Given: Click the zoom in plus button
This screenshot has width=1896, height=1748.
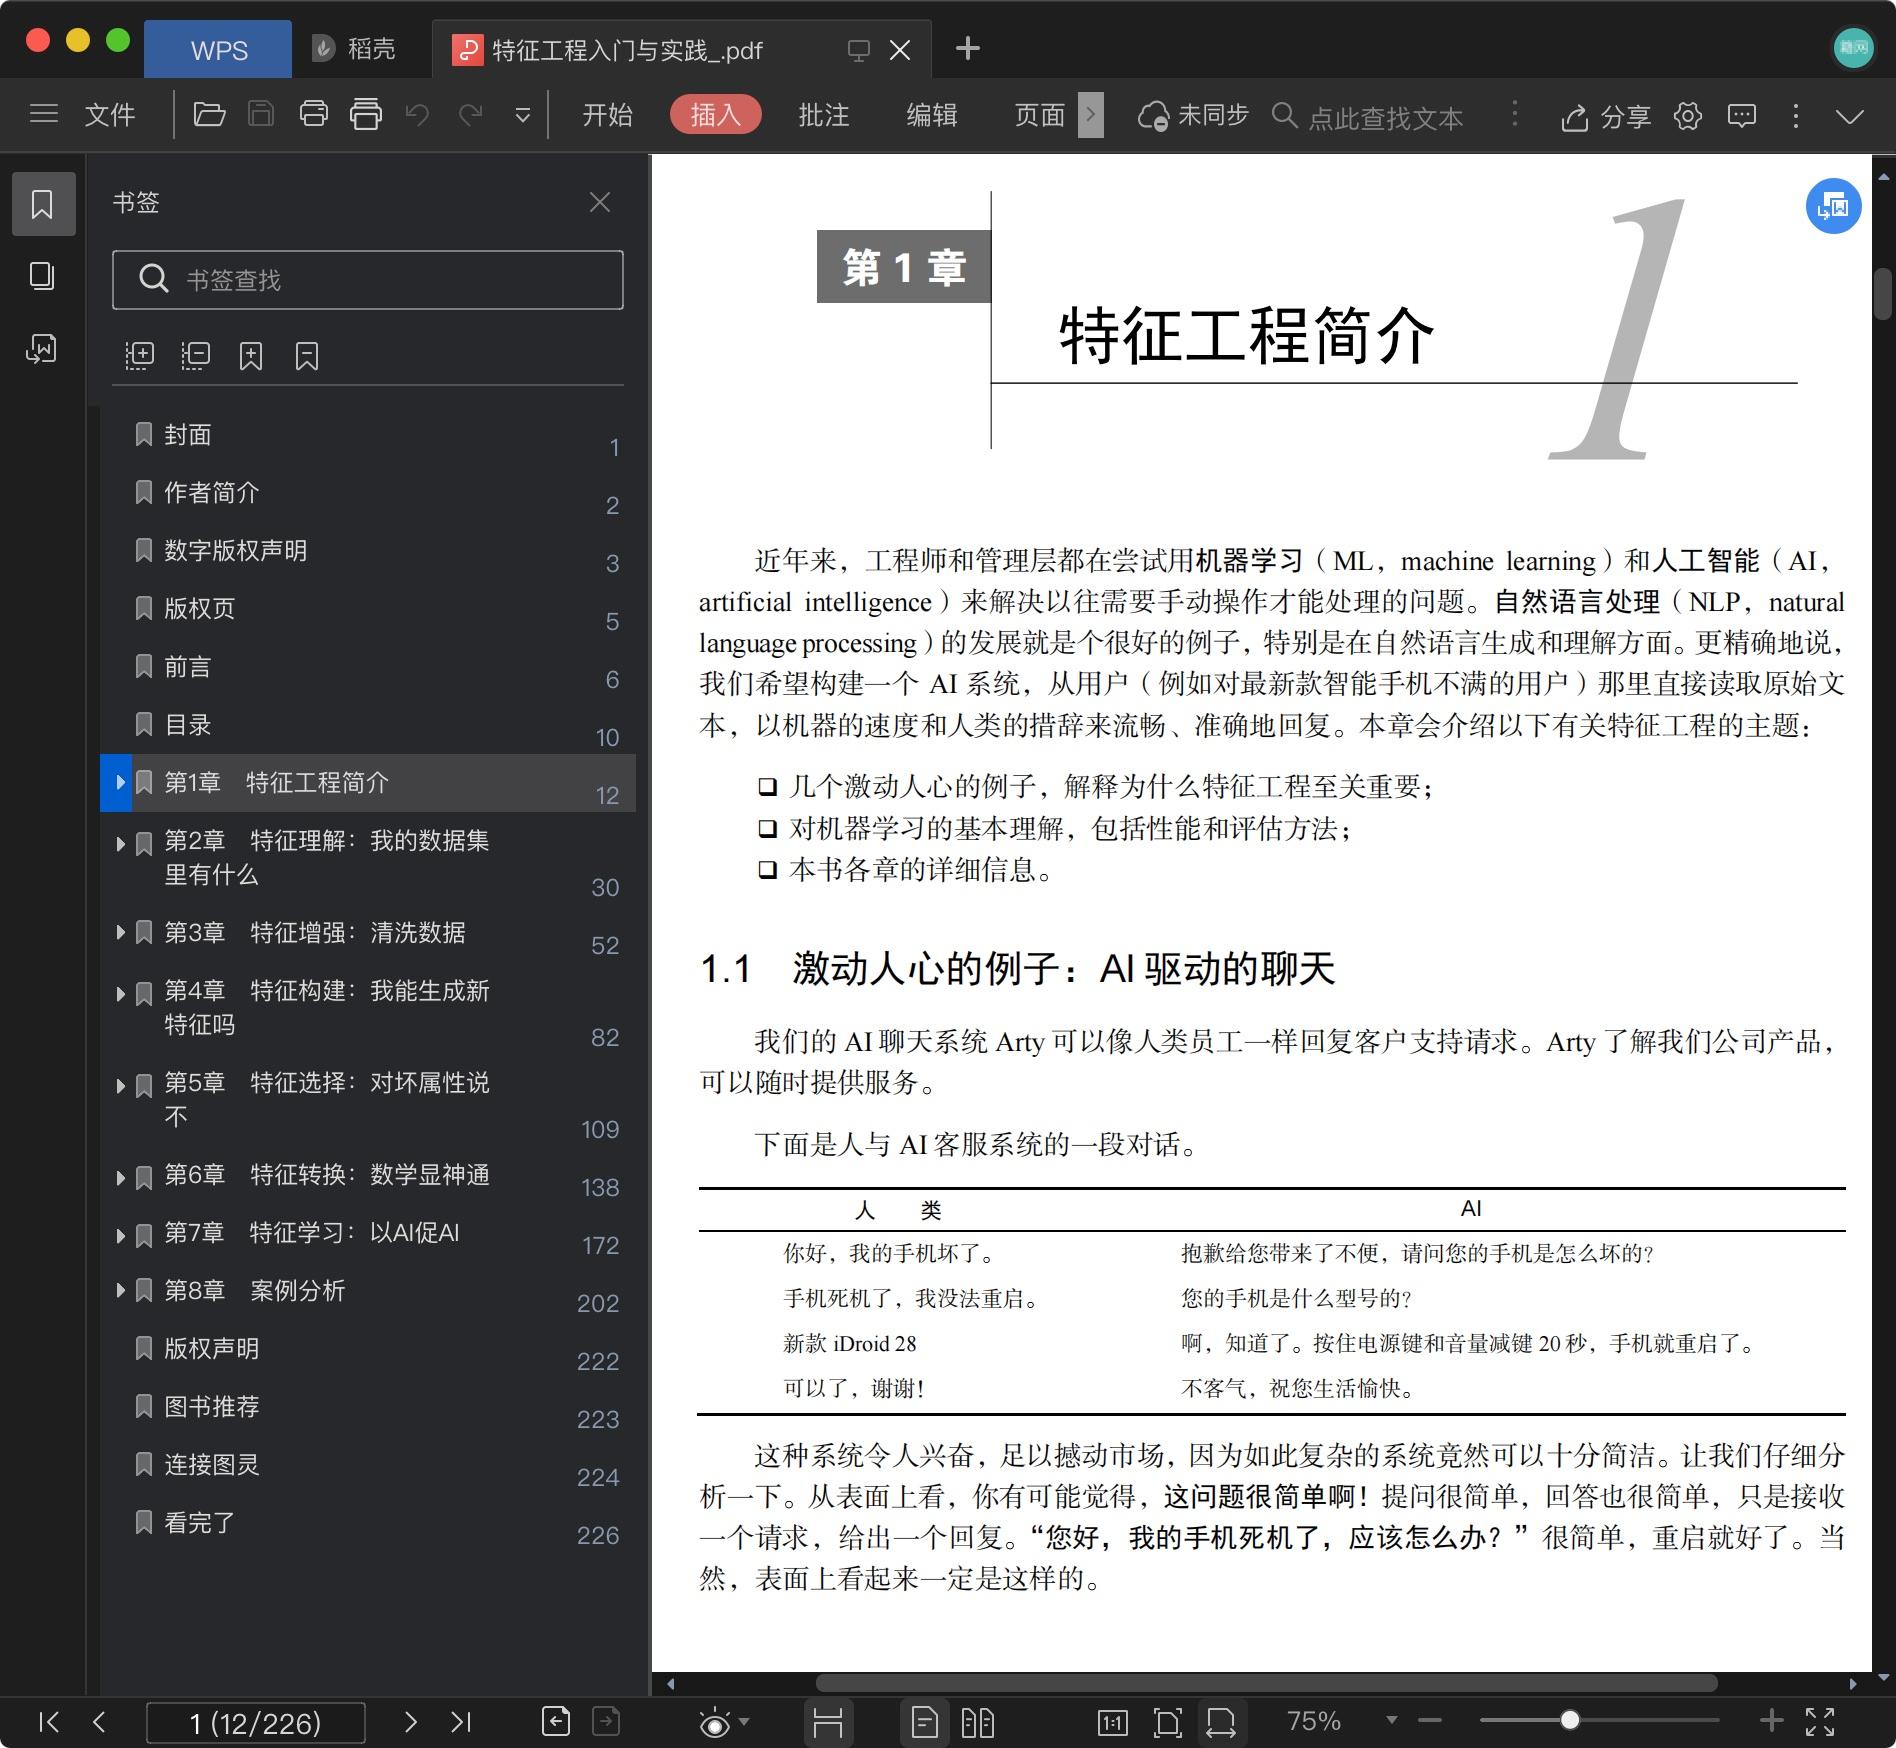Looking at the screenshot, I should [x=1771, y=1720].
